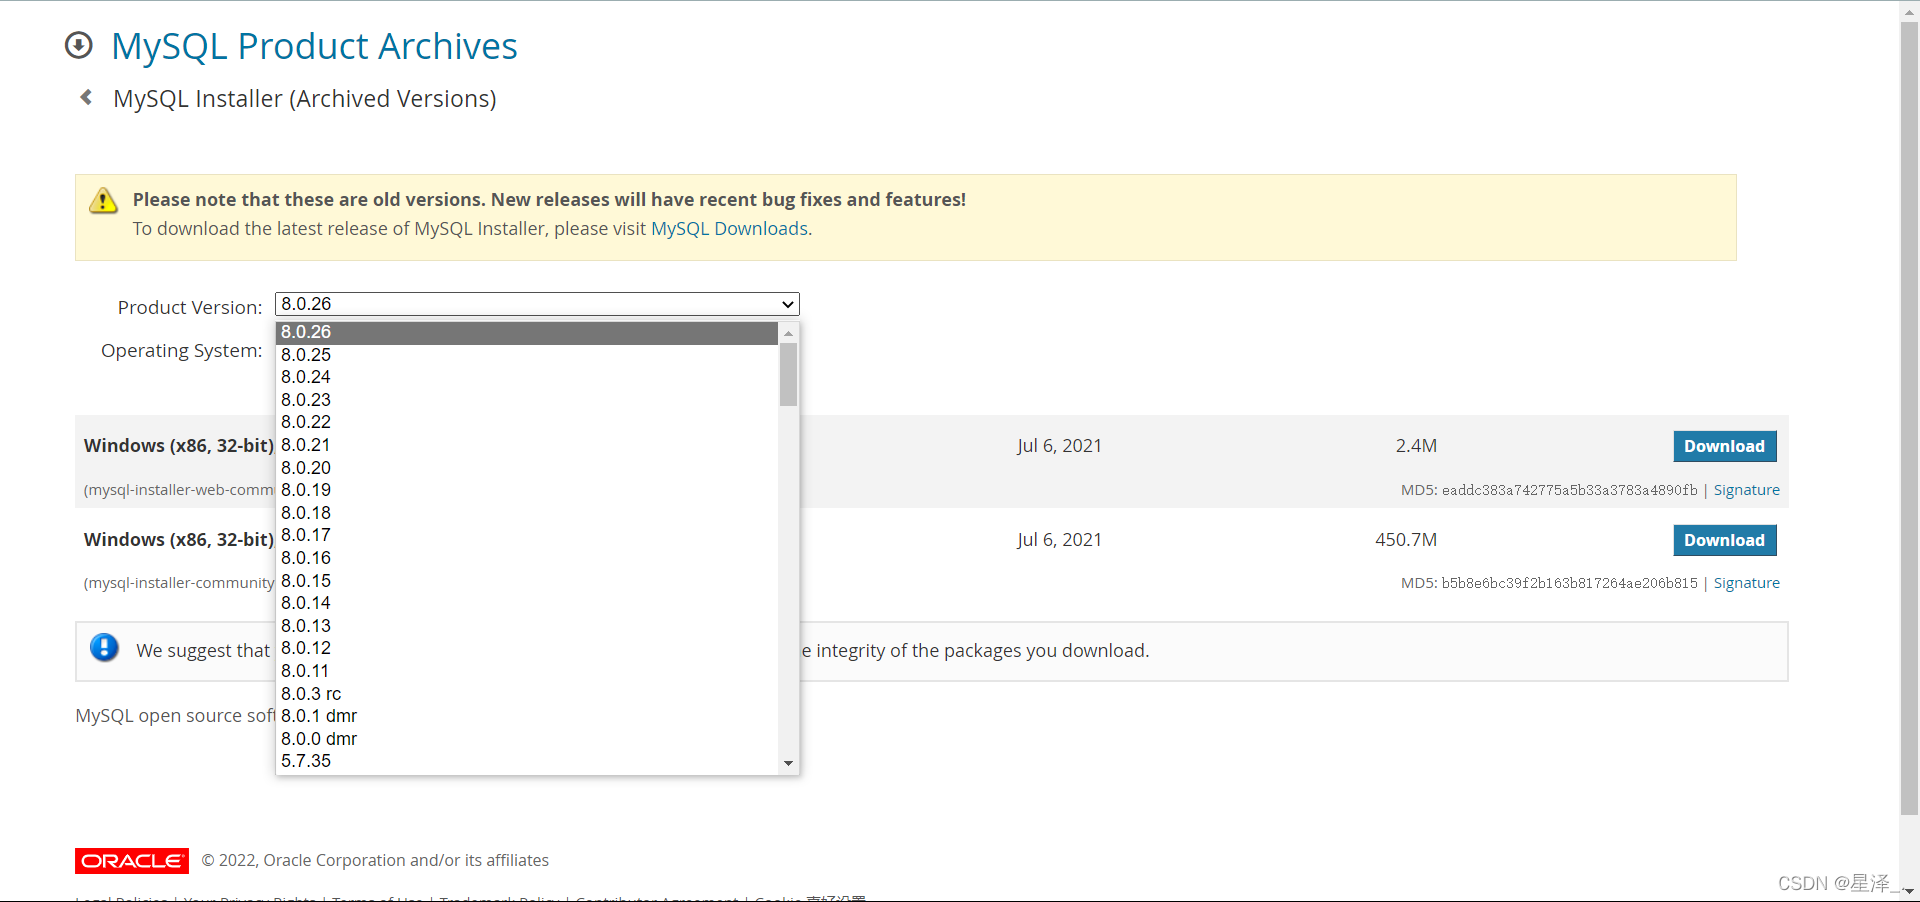Choose the 8.0.1 dmr version
The width and height of the screenshot is (1920, 902).
[527, 716]
